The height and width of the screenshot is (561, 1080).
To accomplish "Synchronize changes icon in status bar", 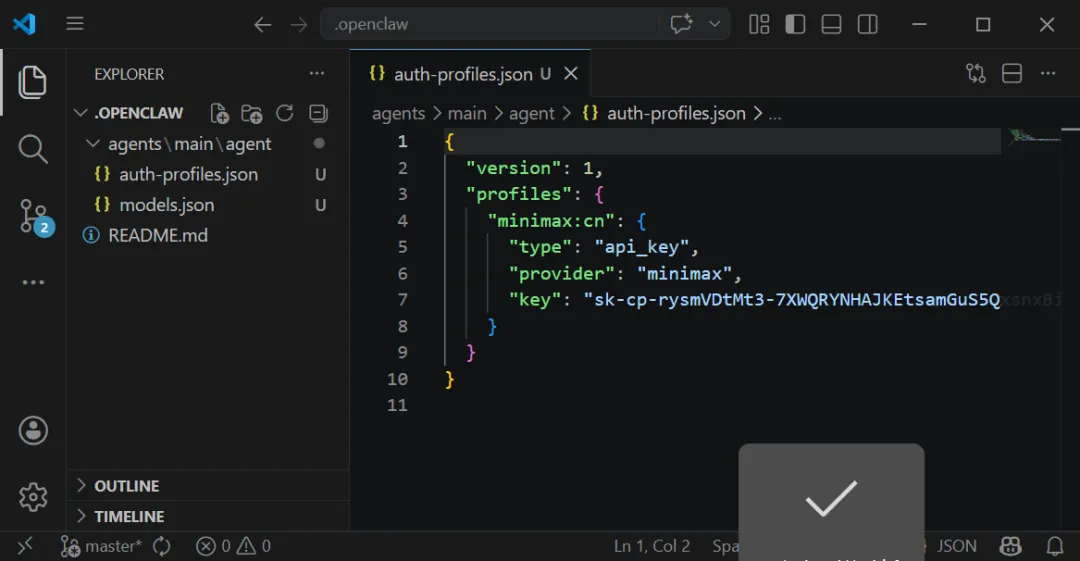I will point(162,547).
